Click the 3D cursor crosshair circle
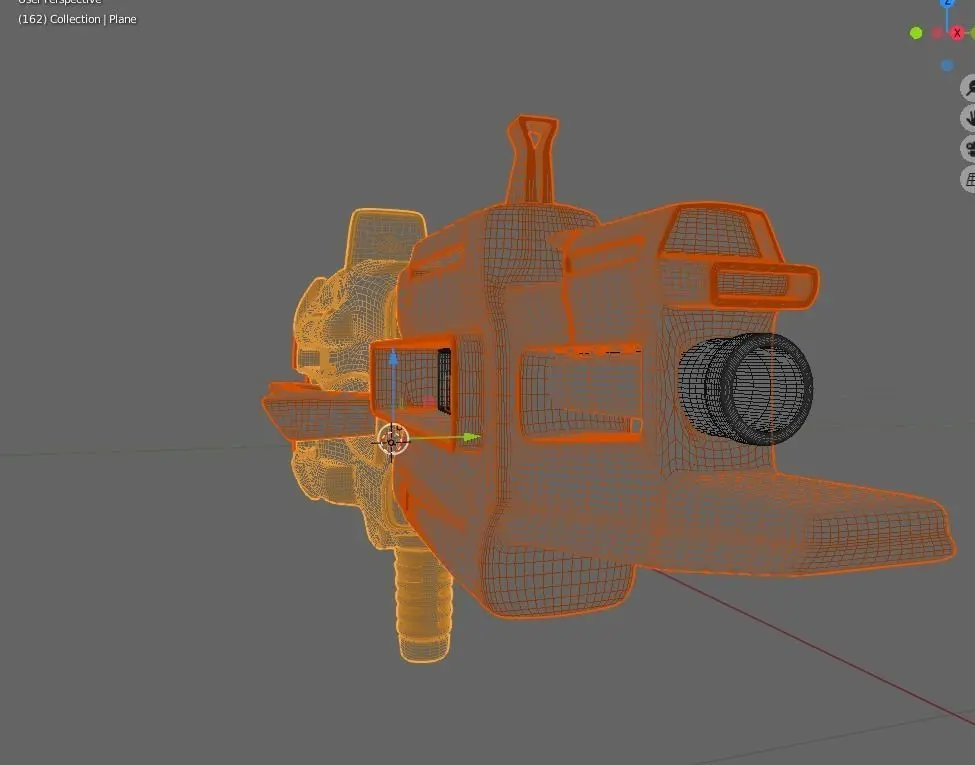Image resolution: width=975 pixels, height=765 pixels. click(x=392, y=441)
